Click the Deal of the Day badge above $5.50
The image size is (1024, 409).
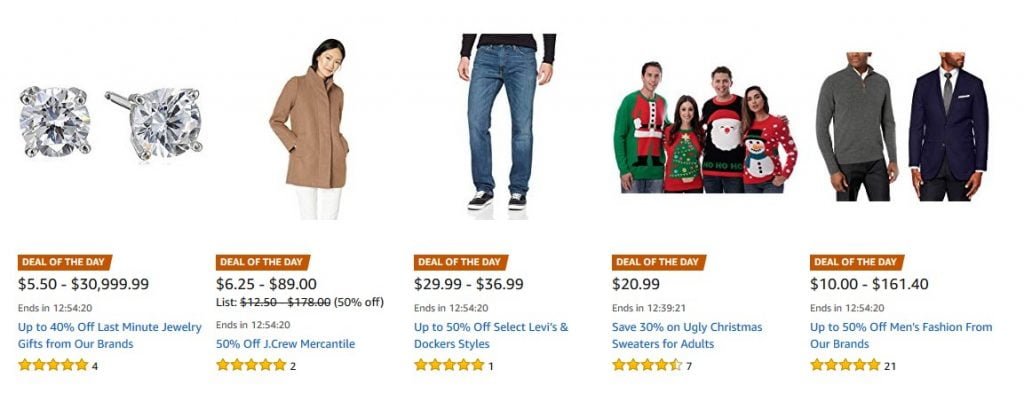[64, 262]
